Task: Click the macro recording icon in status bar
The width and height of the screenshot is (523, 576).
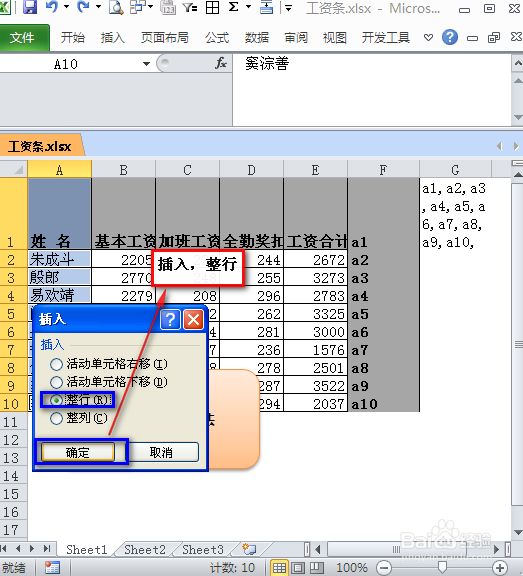Action: pos(53,567)
